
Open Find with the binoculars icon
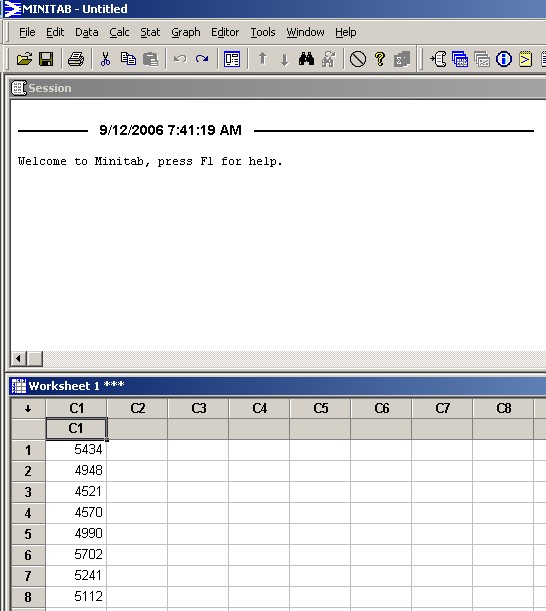[306, 59]
